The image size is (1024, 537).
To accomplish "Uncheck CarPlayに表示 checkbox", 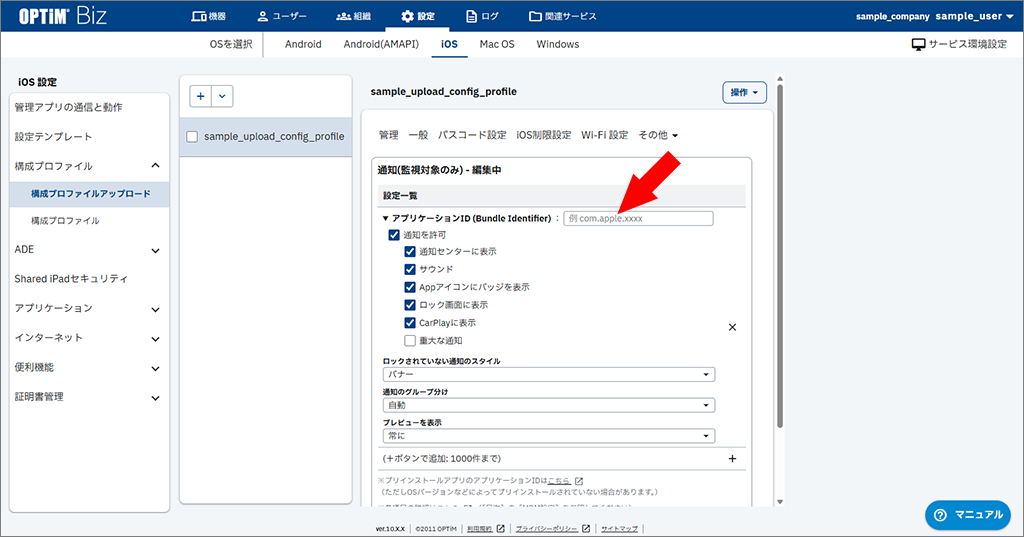I will coord(410,323).
